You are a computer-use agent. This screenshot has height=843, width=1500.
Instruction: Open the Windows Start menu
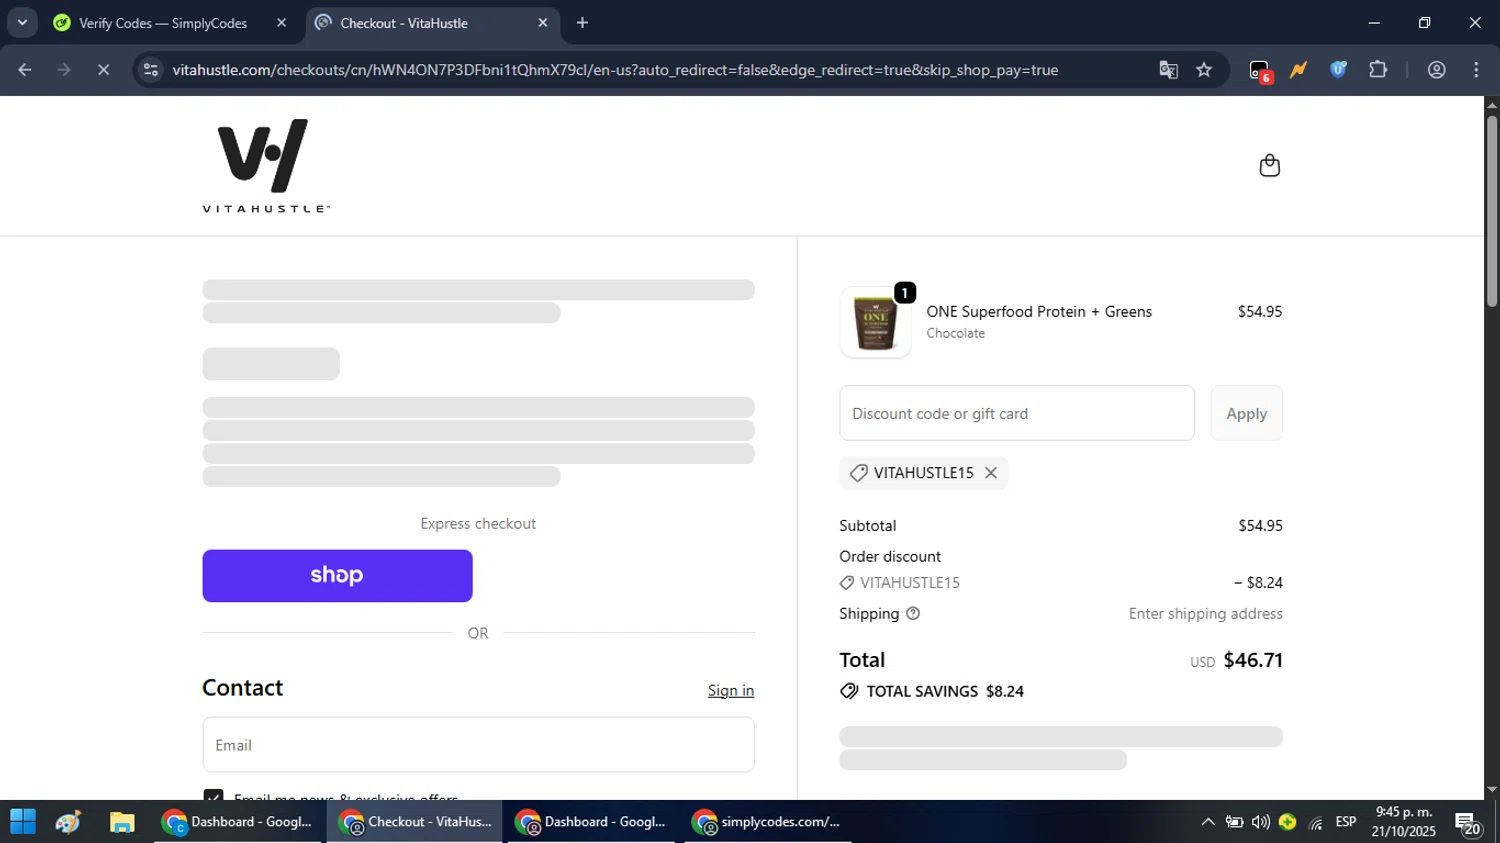[x=22, y=822]
